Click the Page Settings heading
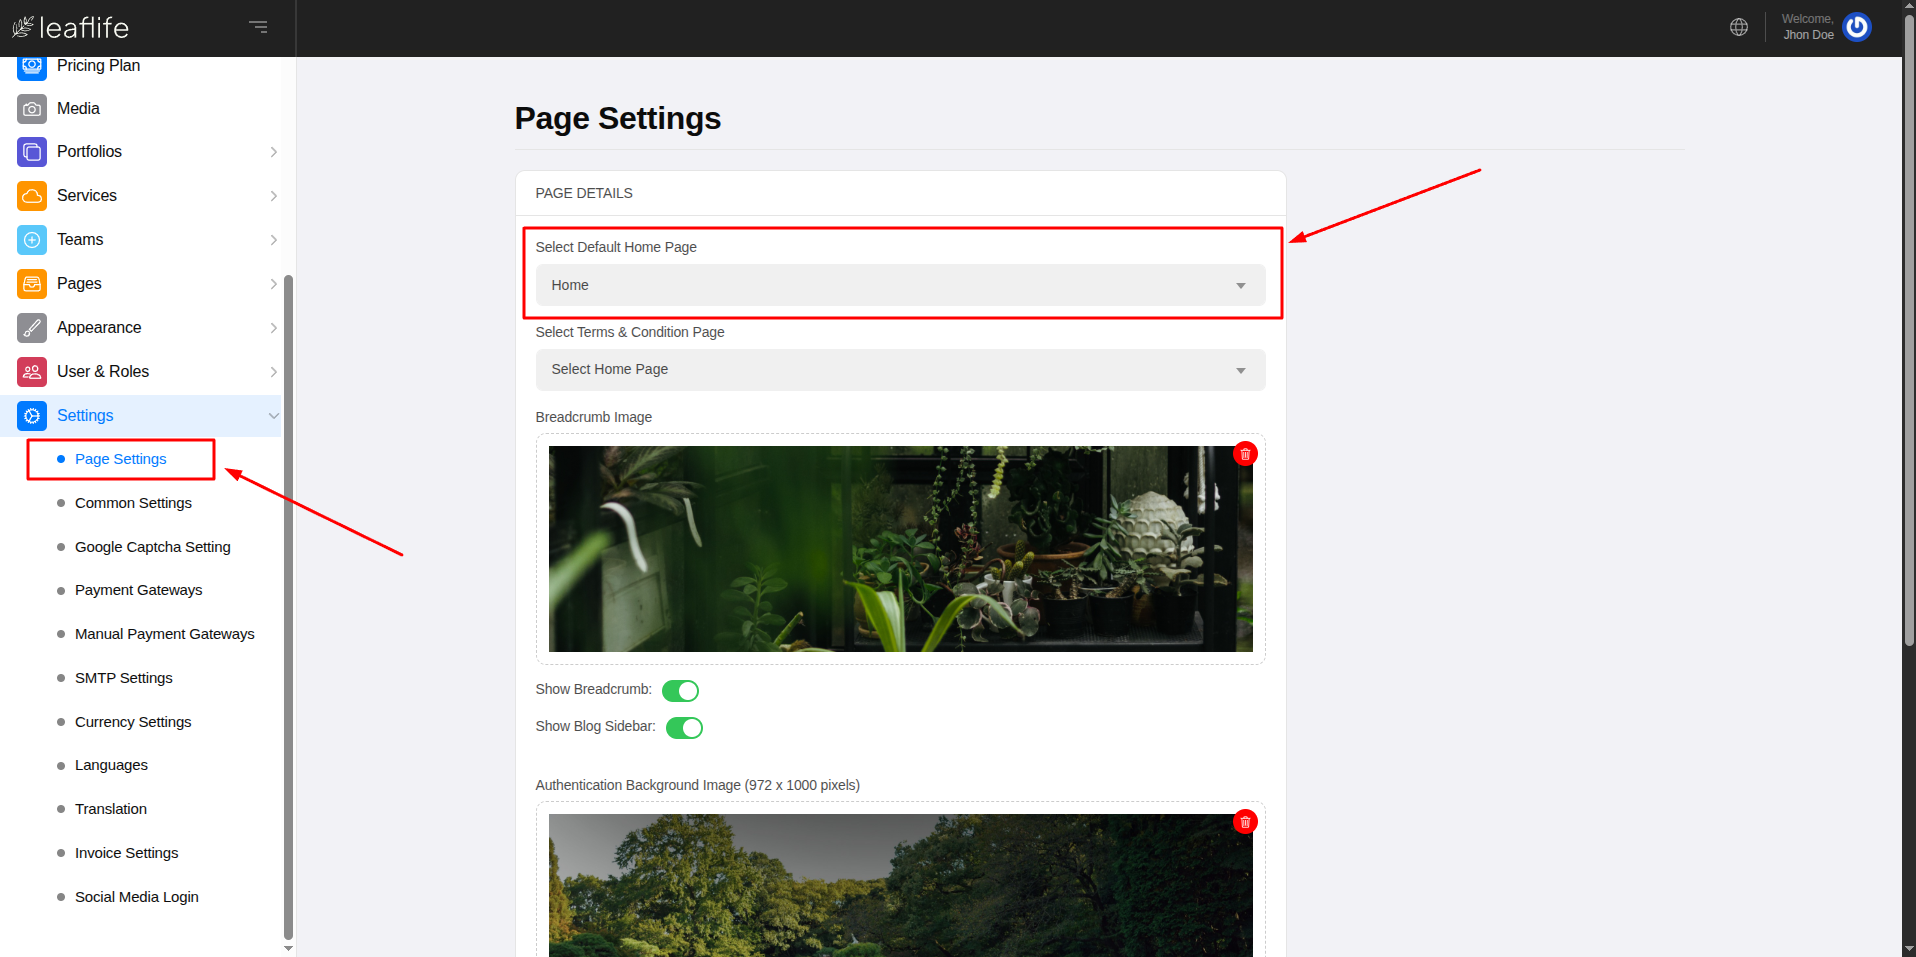1916x957 pixels. click(618, 119)
